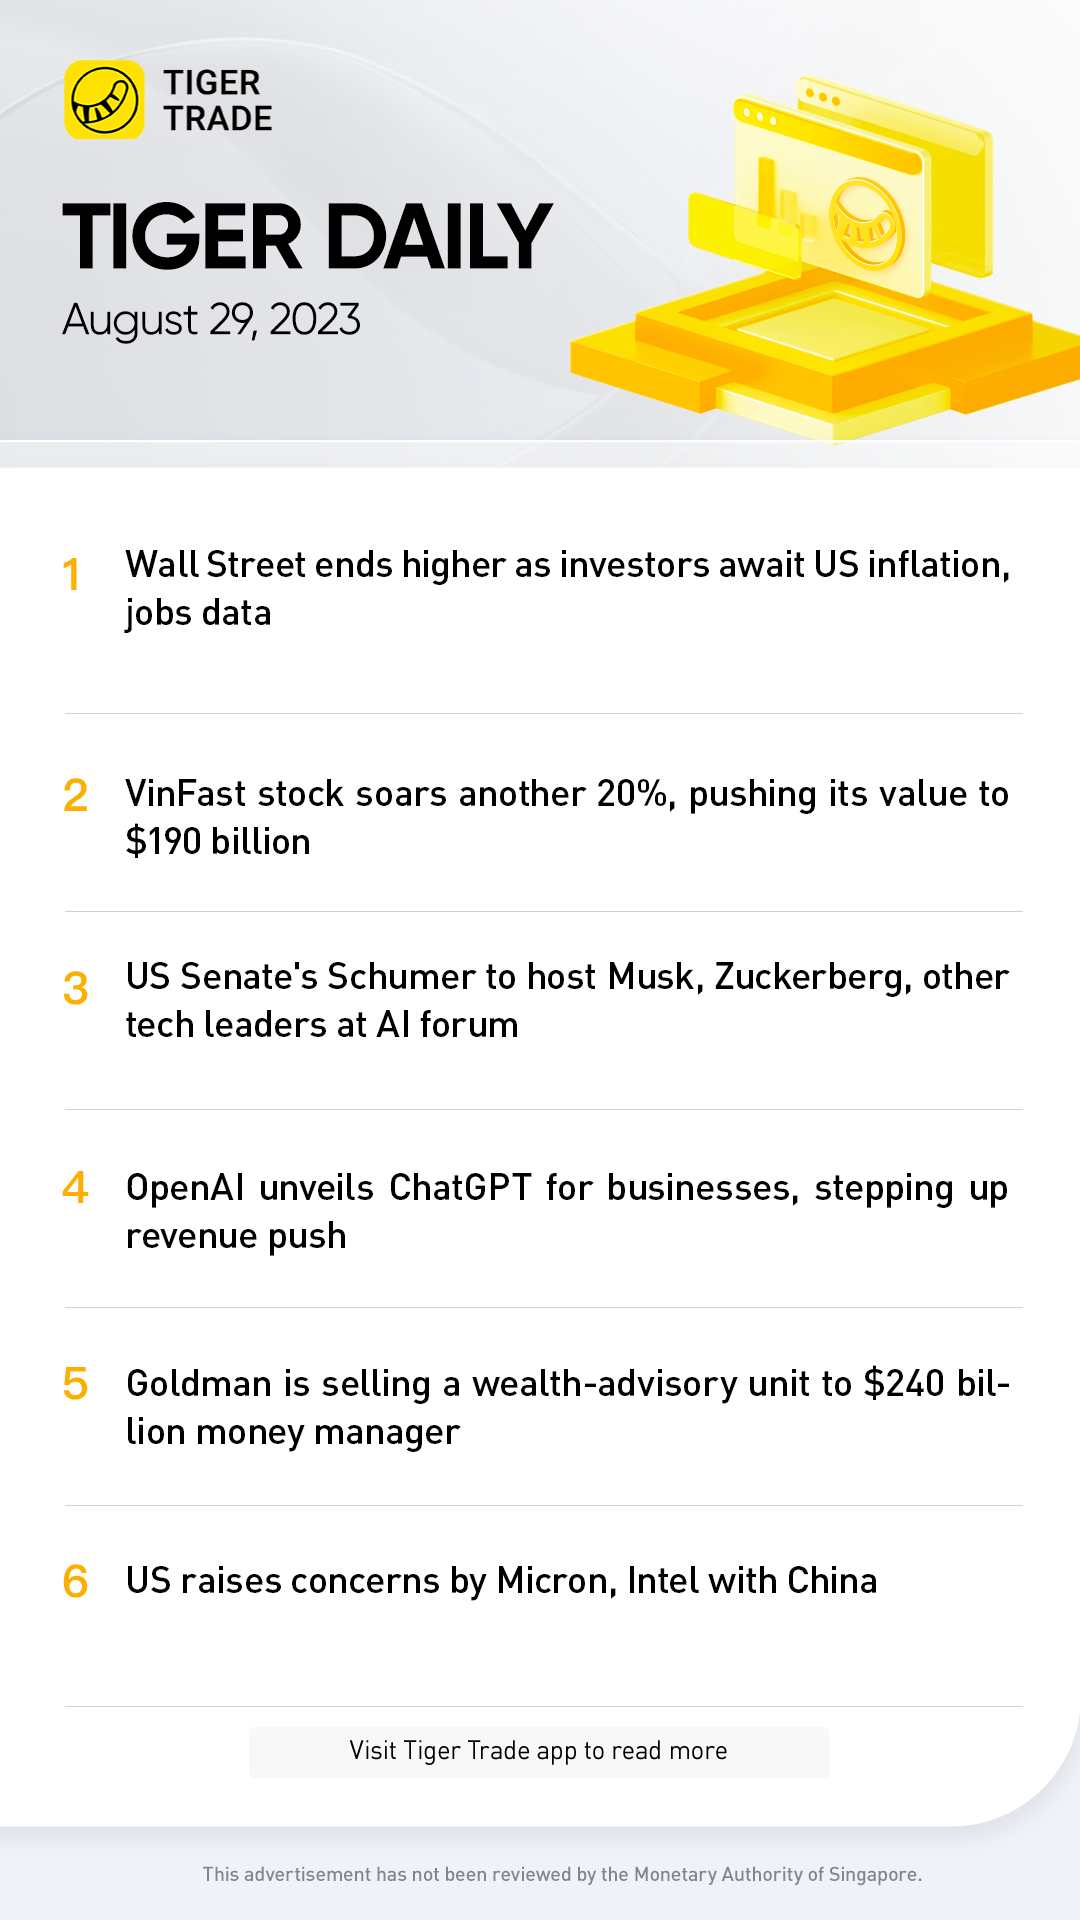The image size is (1080, 1920).
Task: Click the Tiger Trade logo icon
Action: [x=104, y=100]
